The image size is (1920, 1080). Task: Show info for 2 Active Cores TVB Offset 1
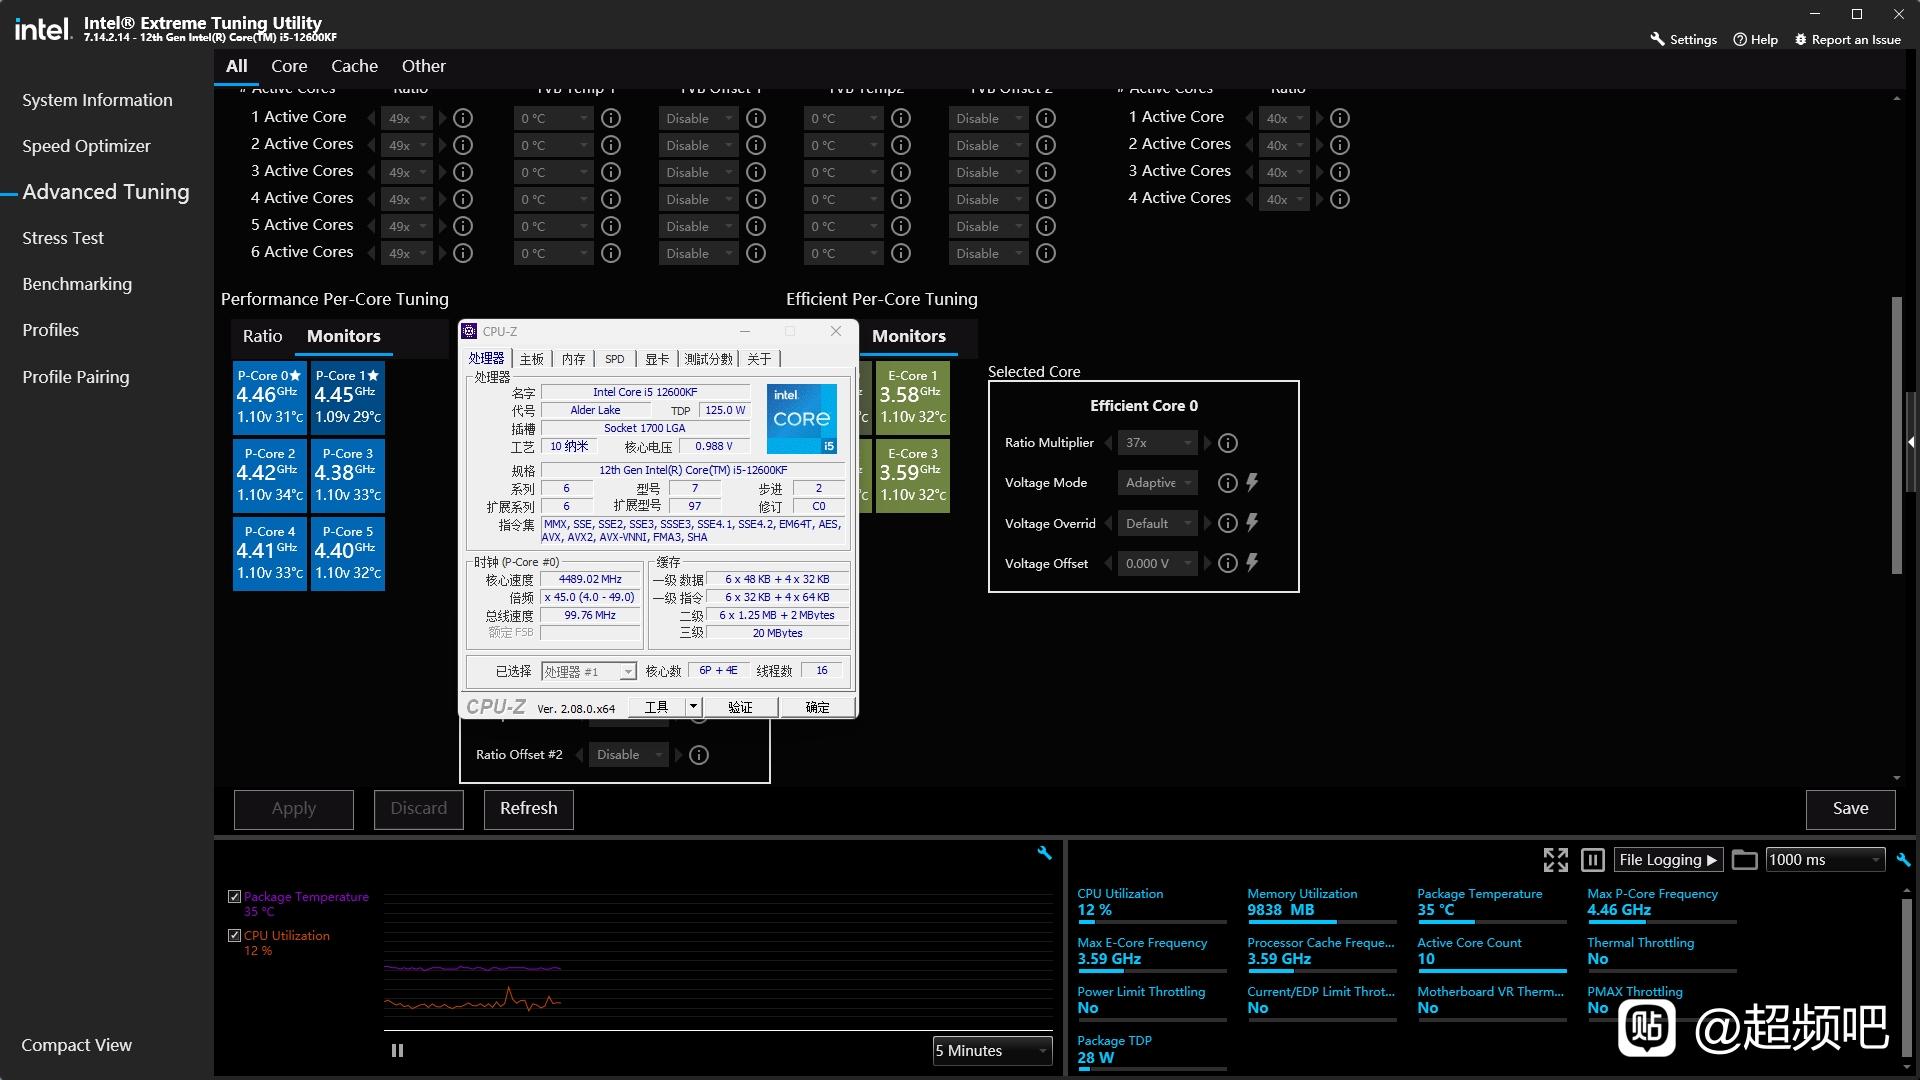click(x=756, y=145)
